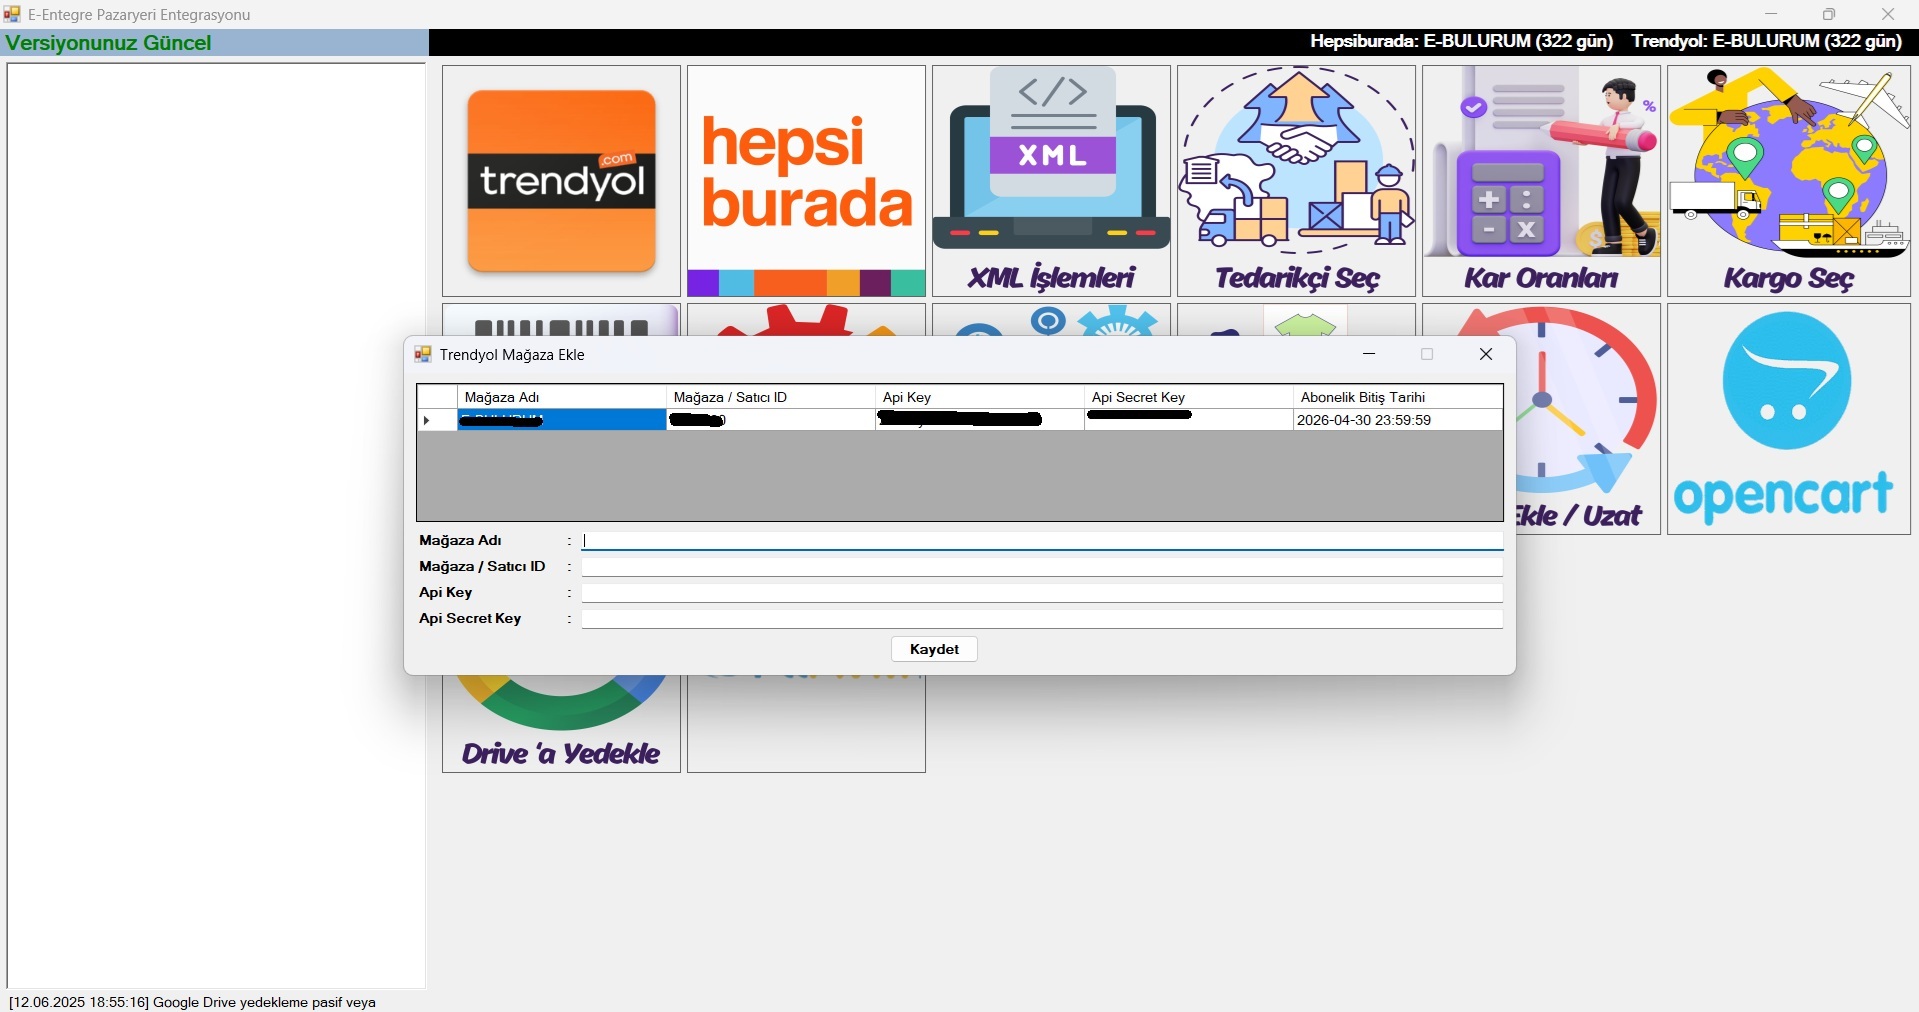Image resolution: width=1919 pixels, height=1012 pixels.
Task: Focus the Api Secret Key input field
Action: 1042,618
